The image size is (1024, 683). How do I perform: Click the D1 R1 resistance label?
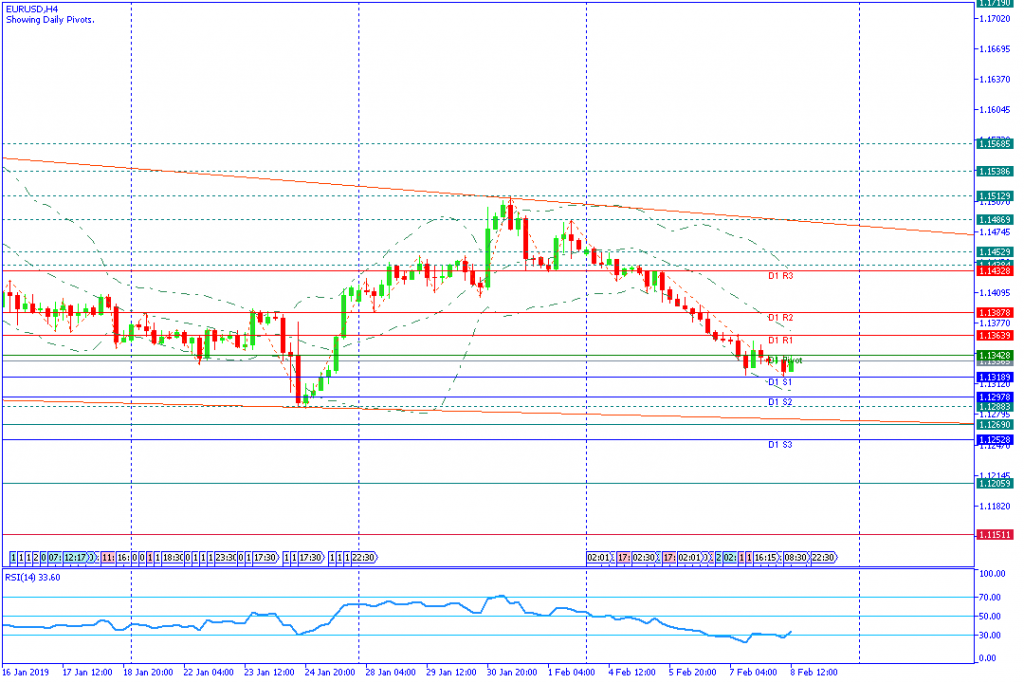click(x=780, y=340)
